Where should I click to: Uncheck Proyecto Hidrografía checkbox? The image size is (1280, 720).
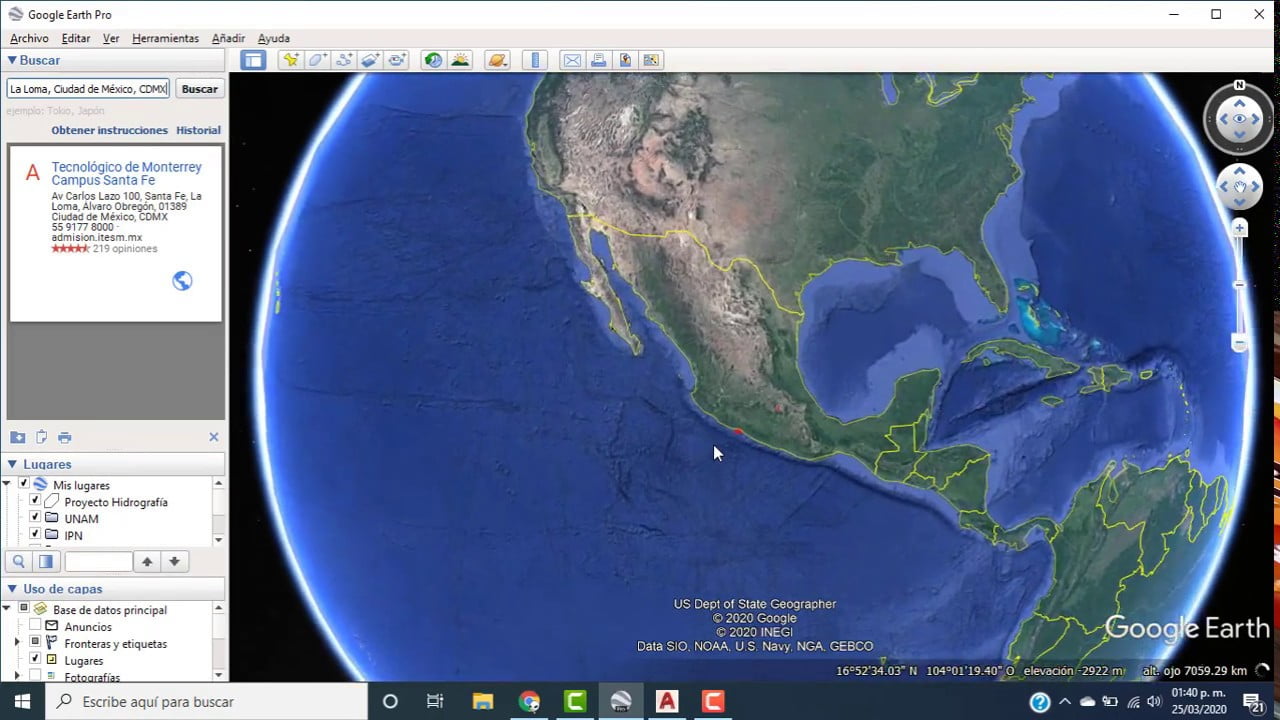pos(35,501)
